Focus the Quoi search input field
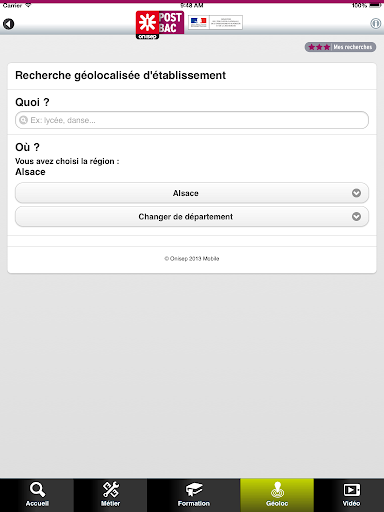 point(192,120)
